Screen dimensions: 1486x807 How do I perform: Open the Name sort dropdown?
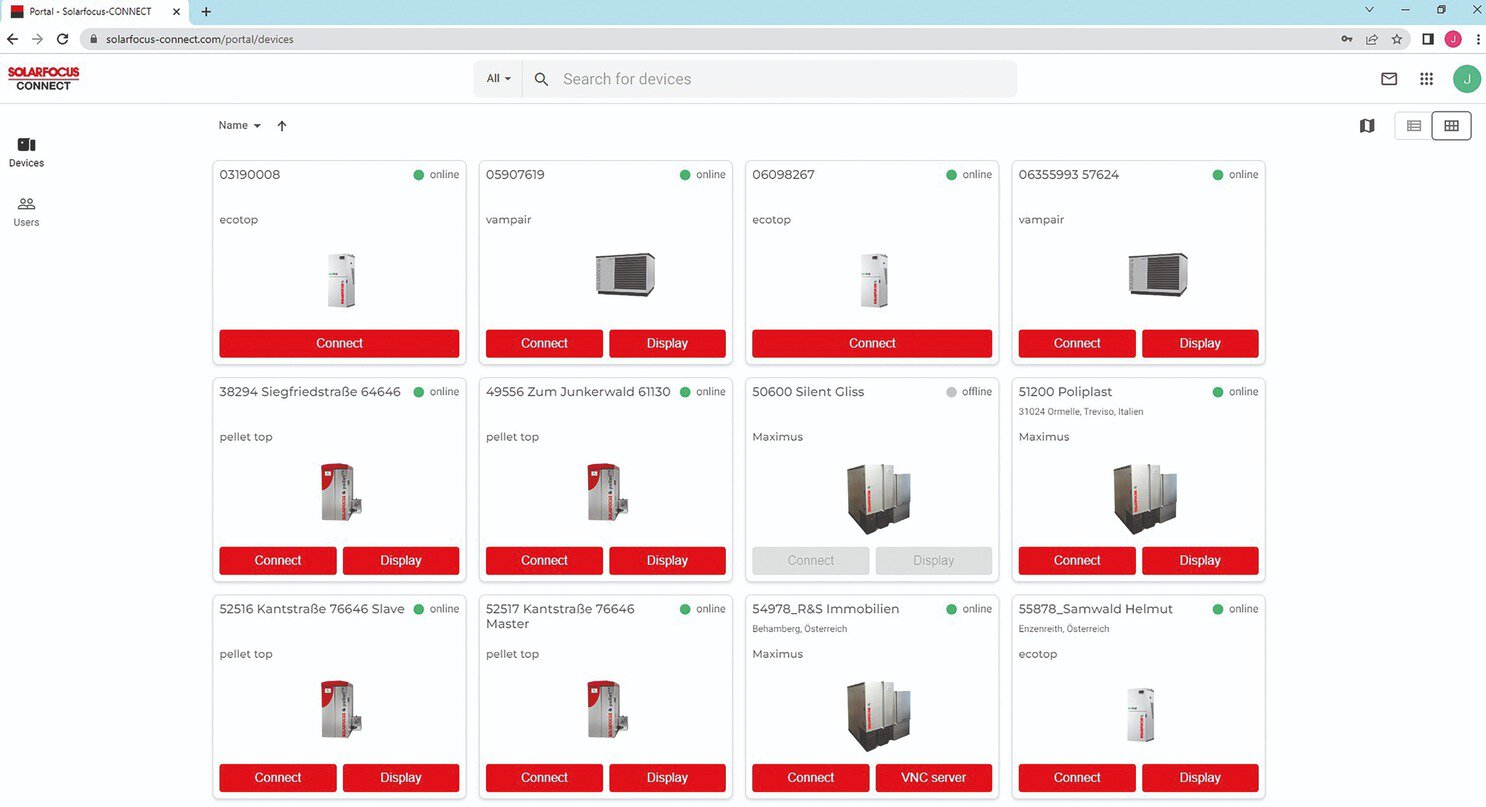240,126
